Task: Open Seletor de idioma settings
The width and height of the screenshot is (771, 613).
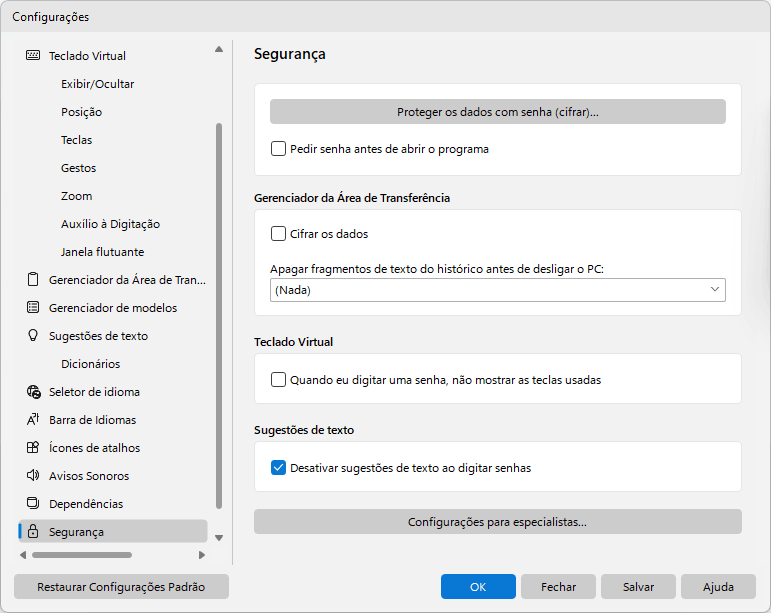Action: tap(94, 392)
